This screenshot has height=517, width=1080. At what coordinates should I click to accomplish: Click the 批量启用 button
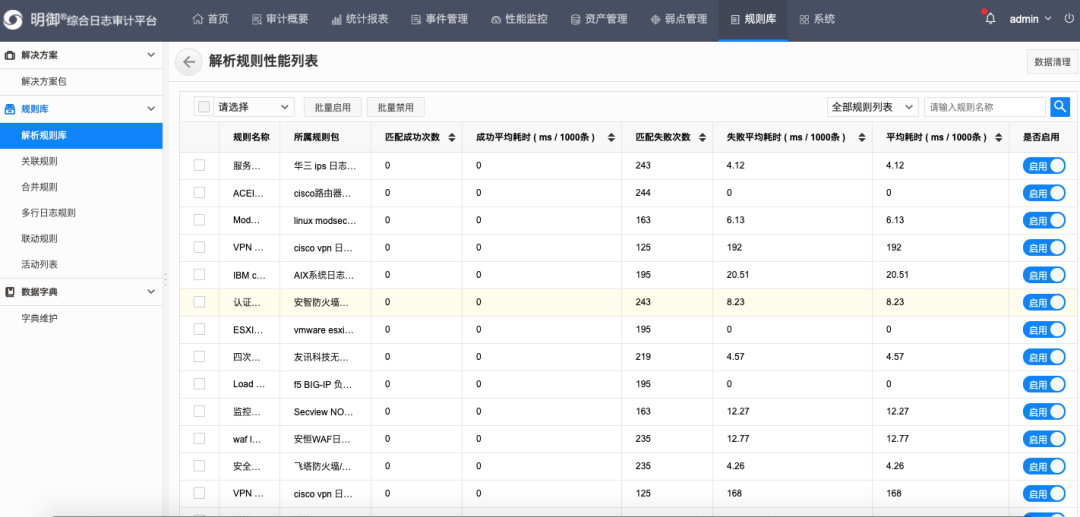click(x=333, y=107)
